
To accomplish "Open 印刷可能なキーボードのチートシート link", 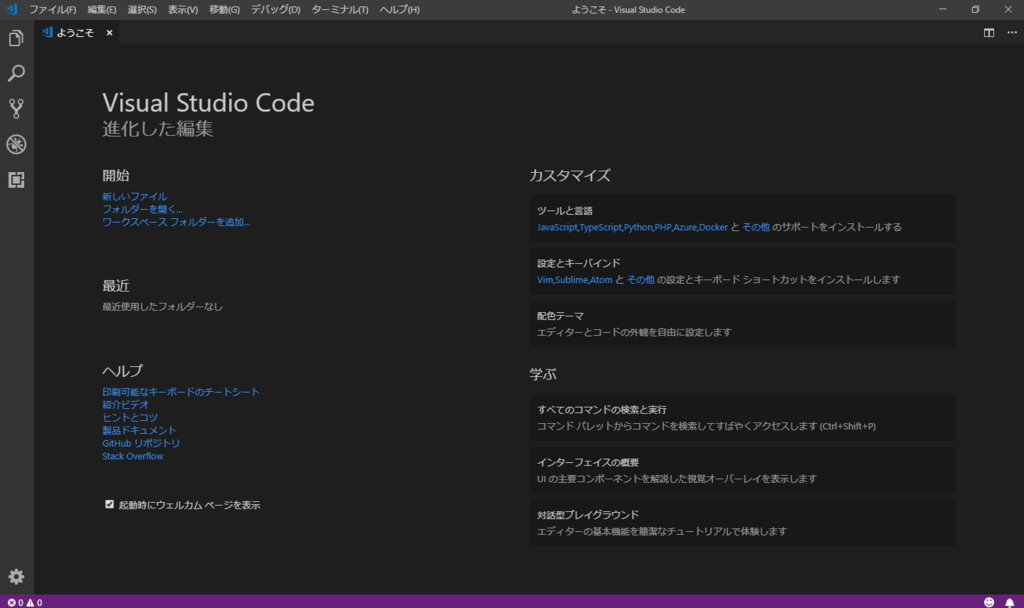I will 181,392.
